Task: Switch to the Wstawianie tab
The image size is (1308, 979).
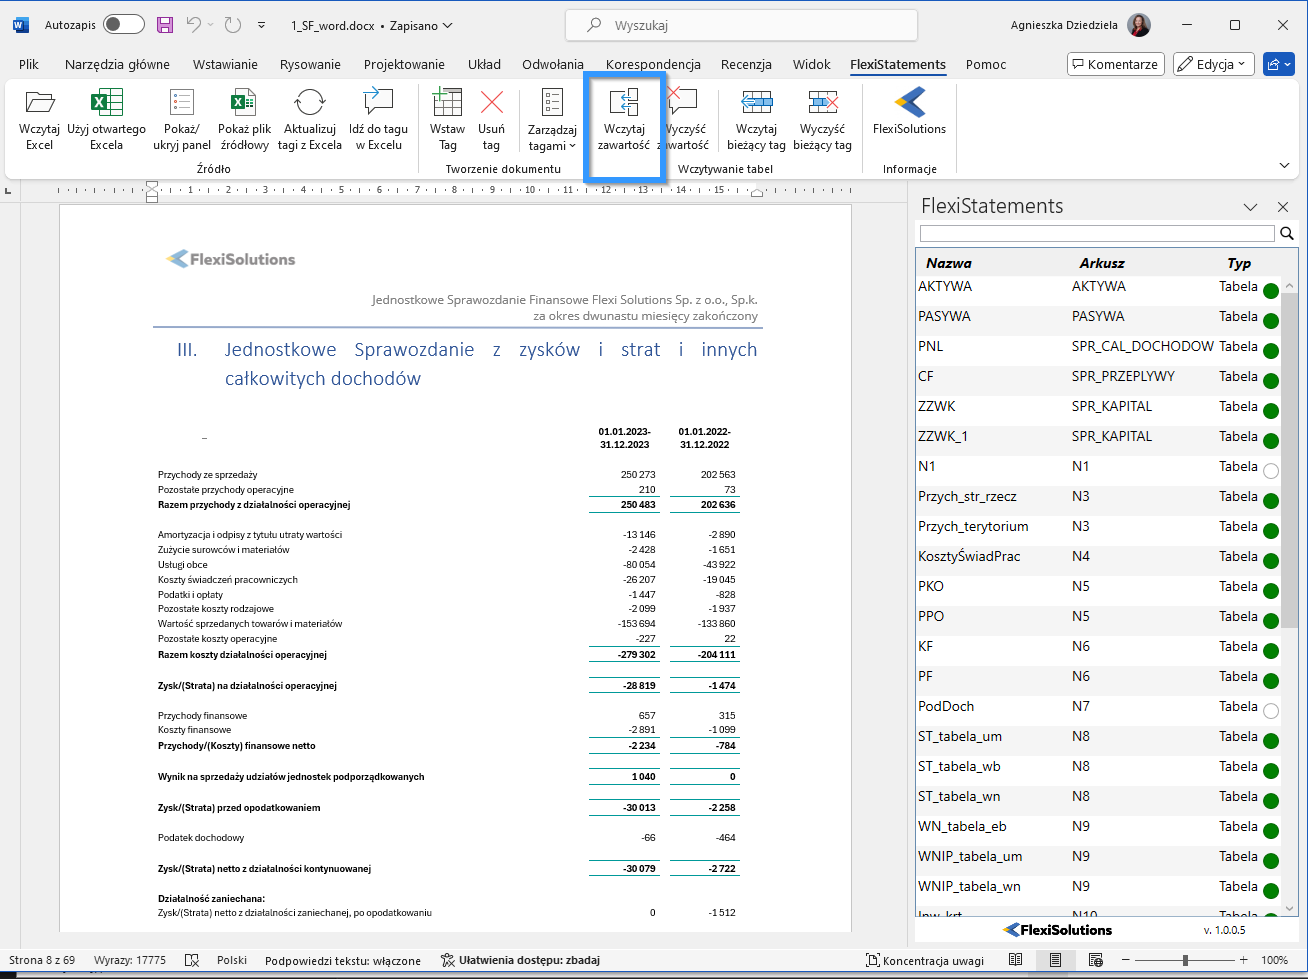Action: pos(225,64)
